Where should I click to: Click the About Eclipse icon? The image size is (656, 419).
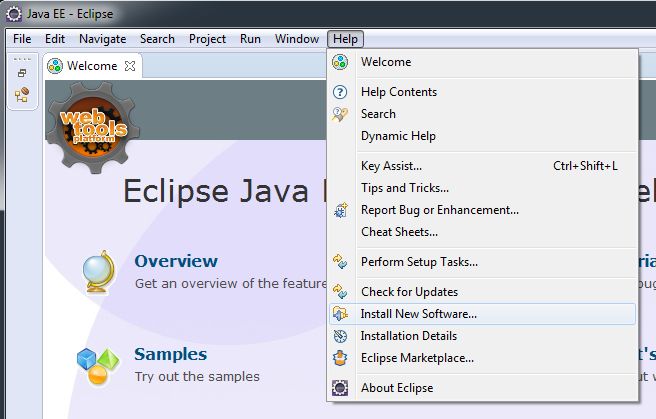coord(340,388)
